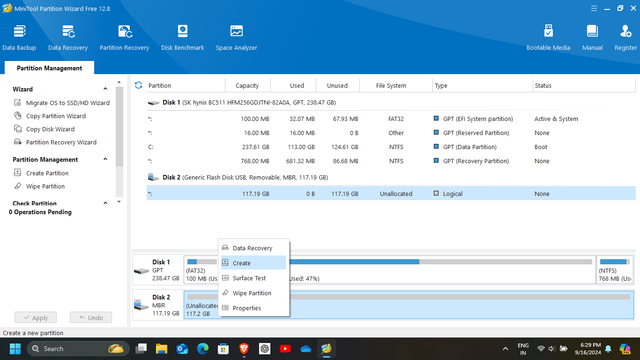Select the EFI System partition row

[x=391, y=119]
